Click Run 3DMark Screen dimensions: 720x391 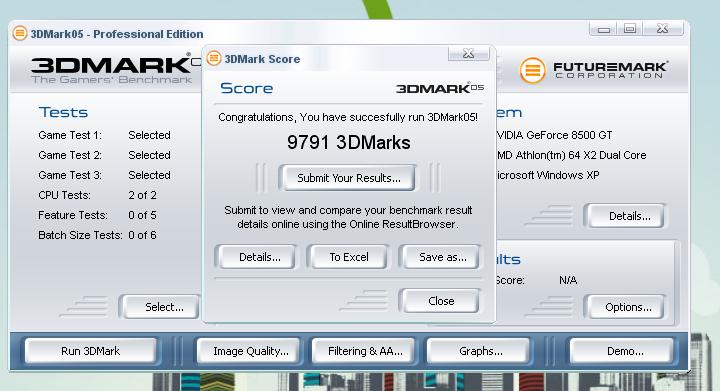click(90, 351)
